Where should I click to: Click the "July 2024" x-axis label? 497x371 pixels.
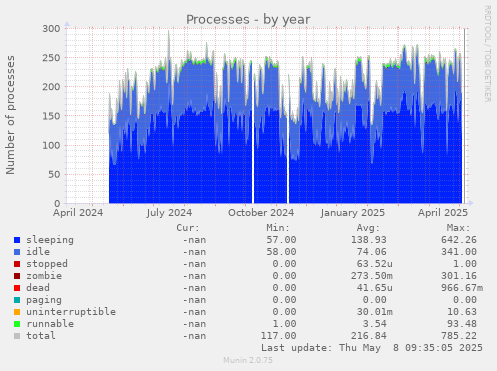point(169,213)
